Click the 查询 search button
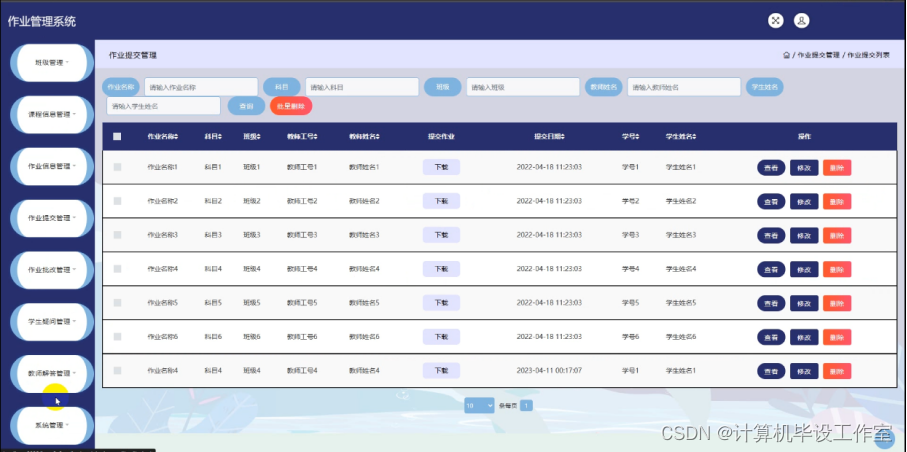 coord(246,106)
